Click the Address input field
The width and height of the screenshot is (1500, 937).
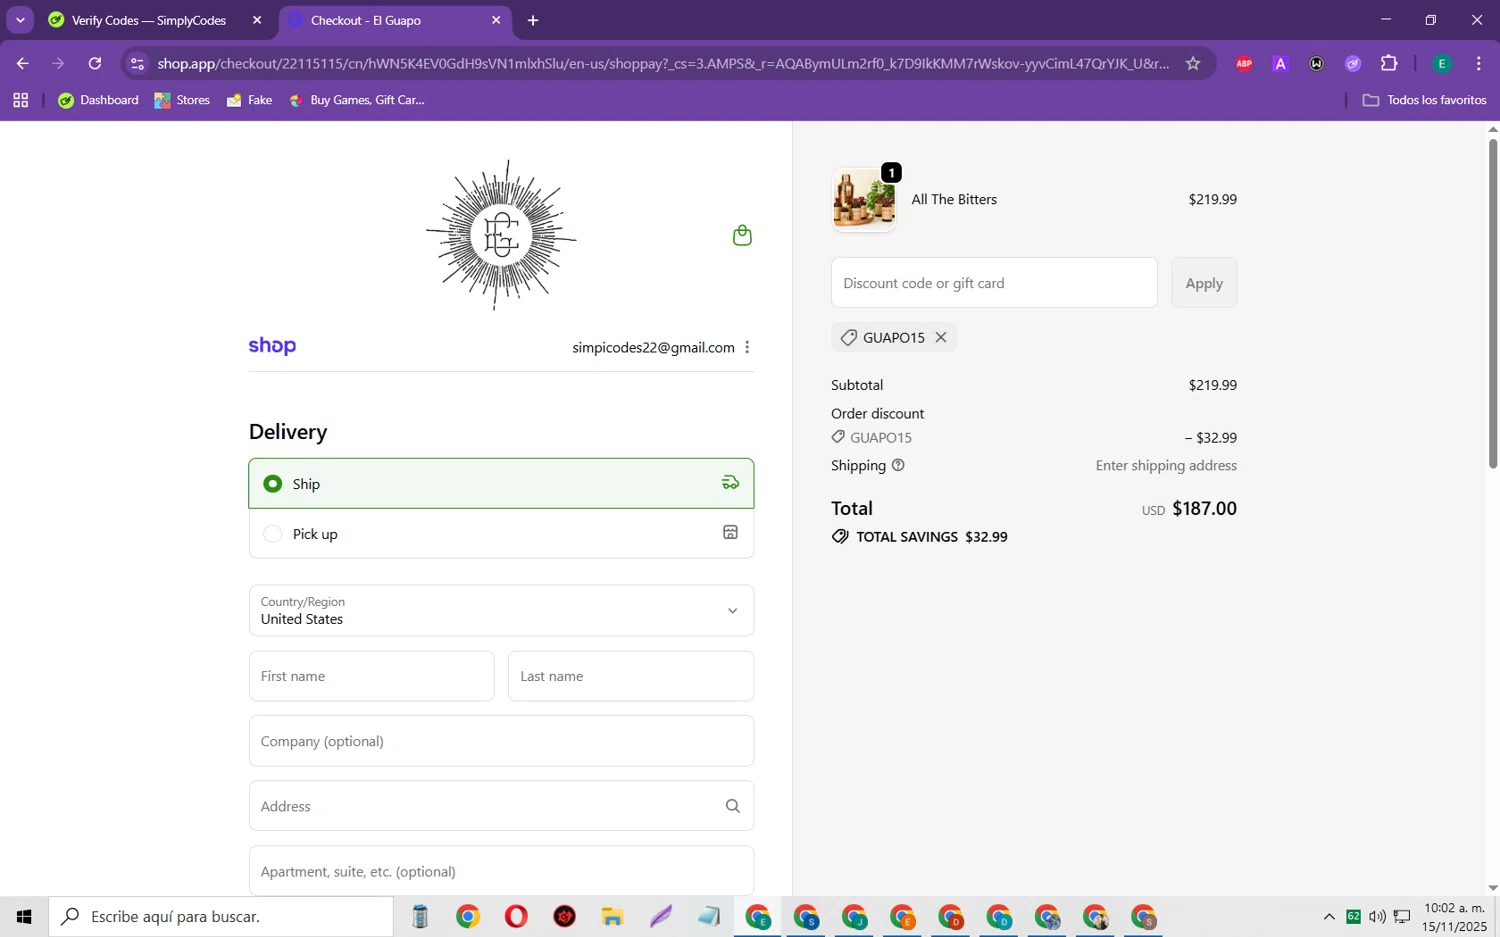click(x=501, y=806)
